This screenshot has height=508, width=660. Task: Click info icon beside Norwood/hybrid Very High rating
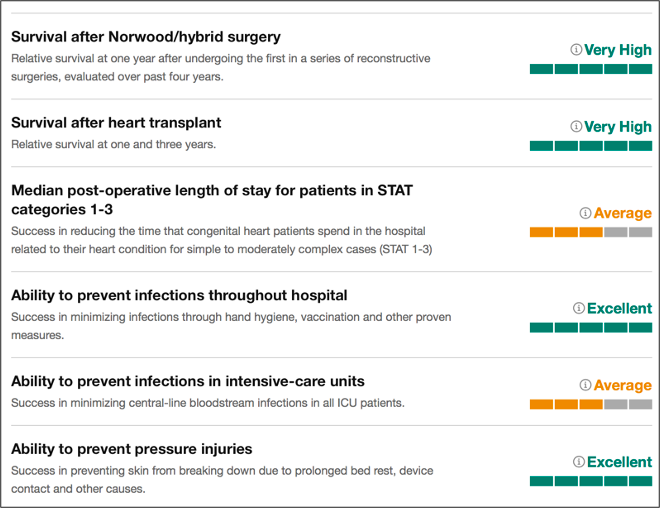click(576, 49)
